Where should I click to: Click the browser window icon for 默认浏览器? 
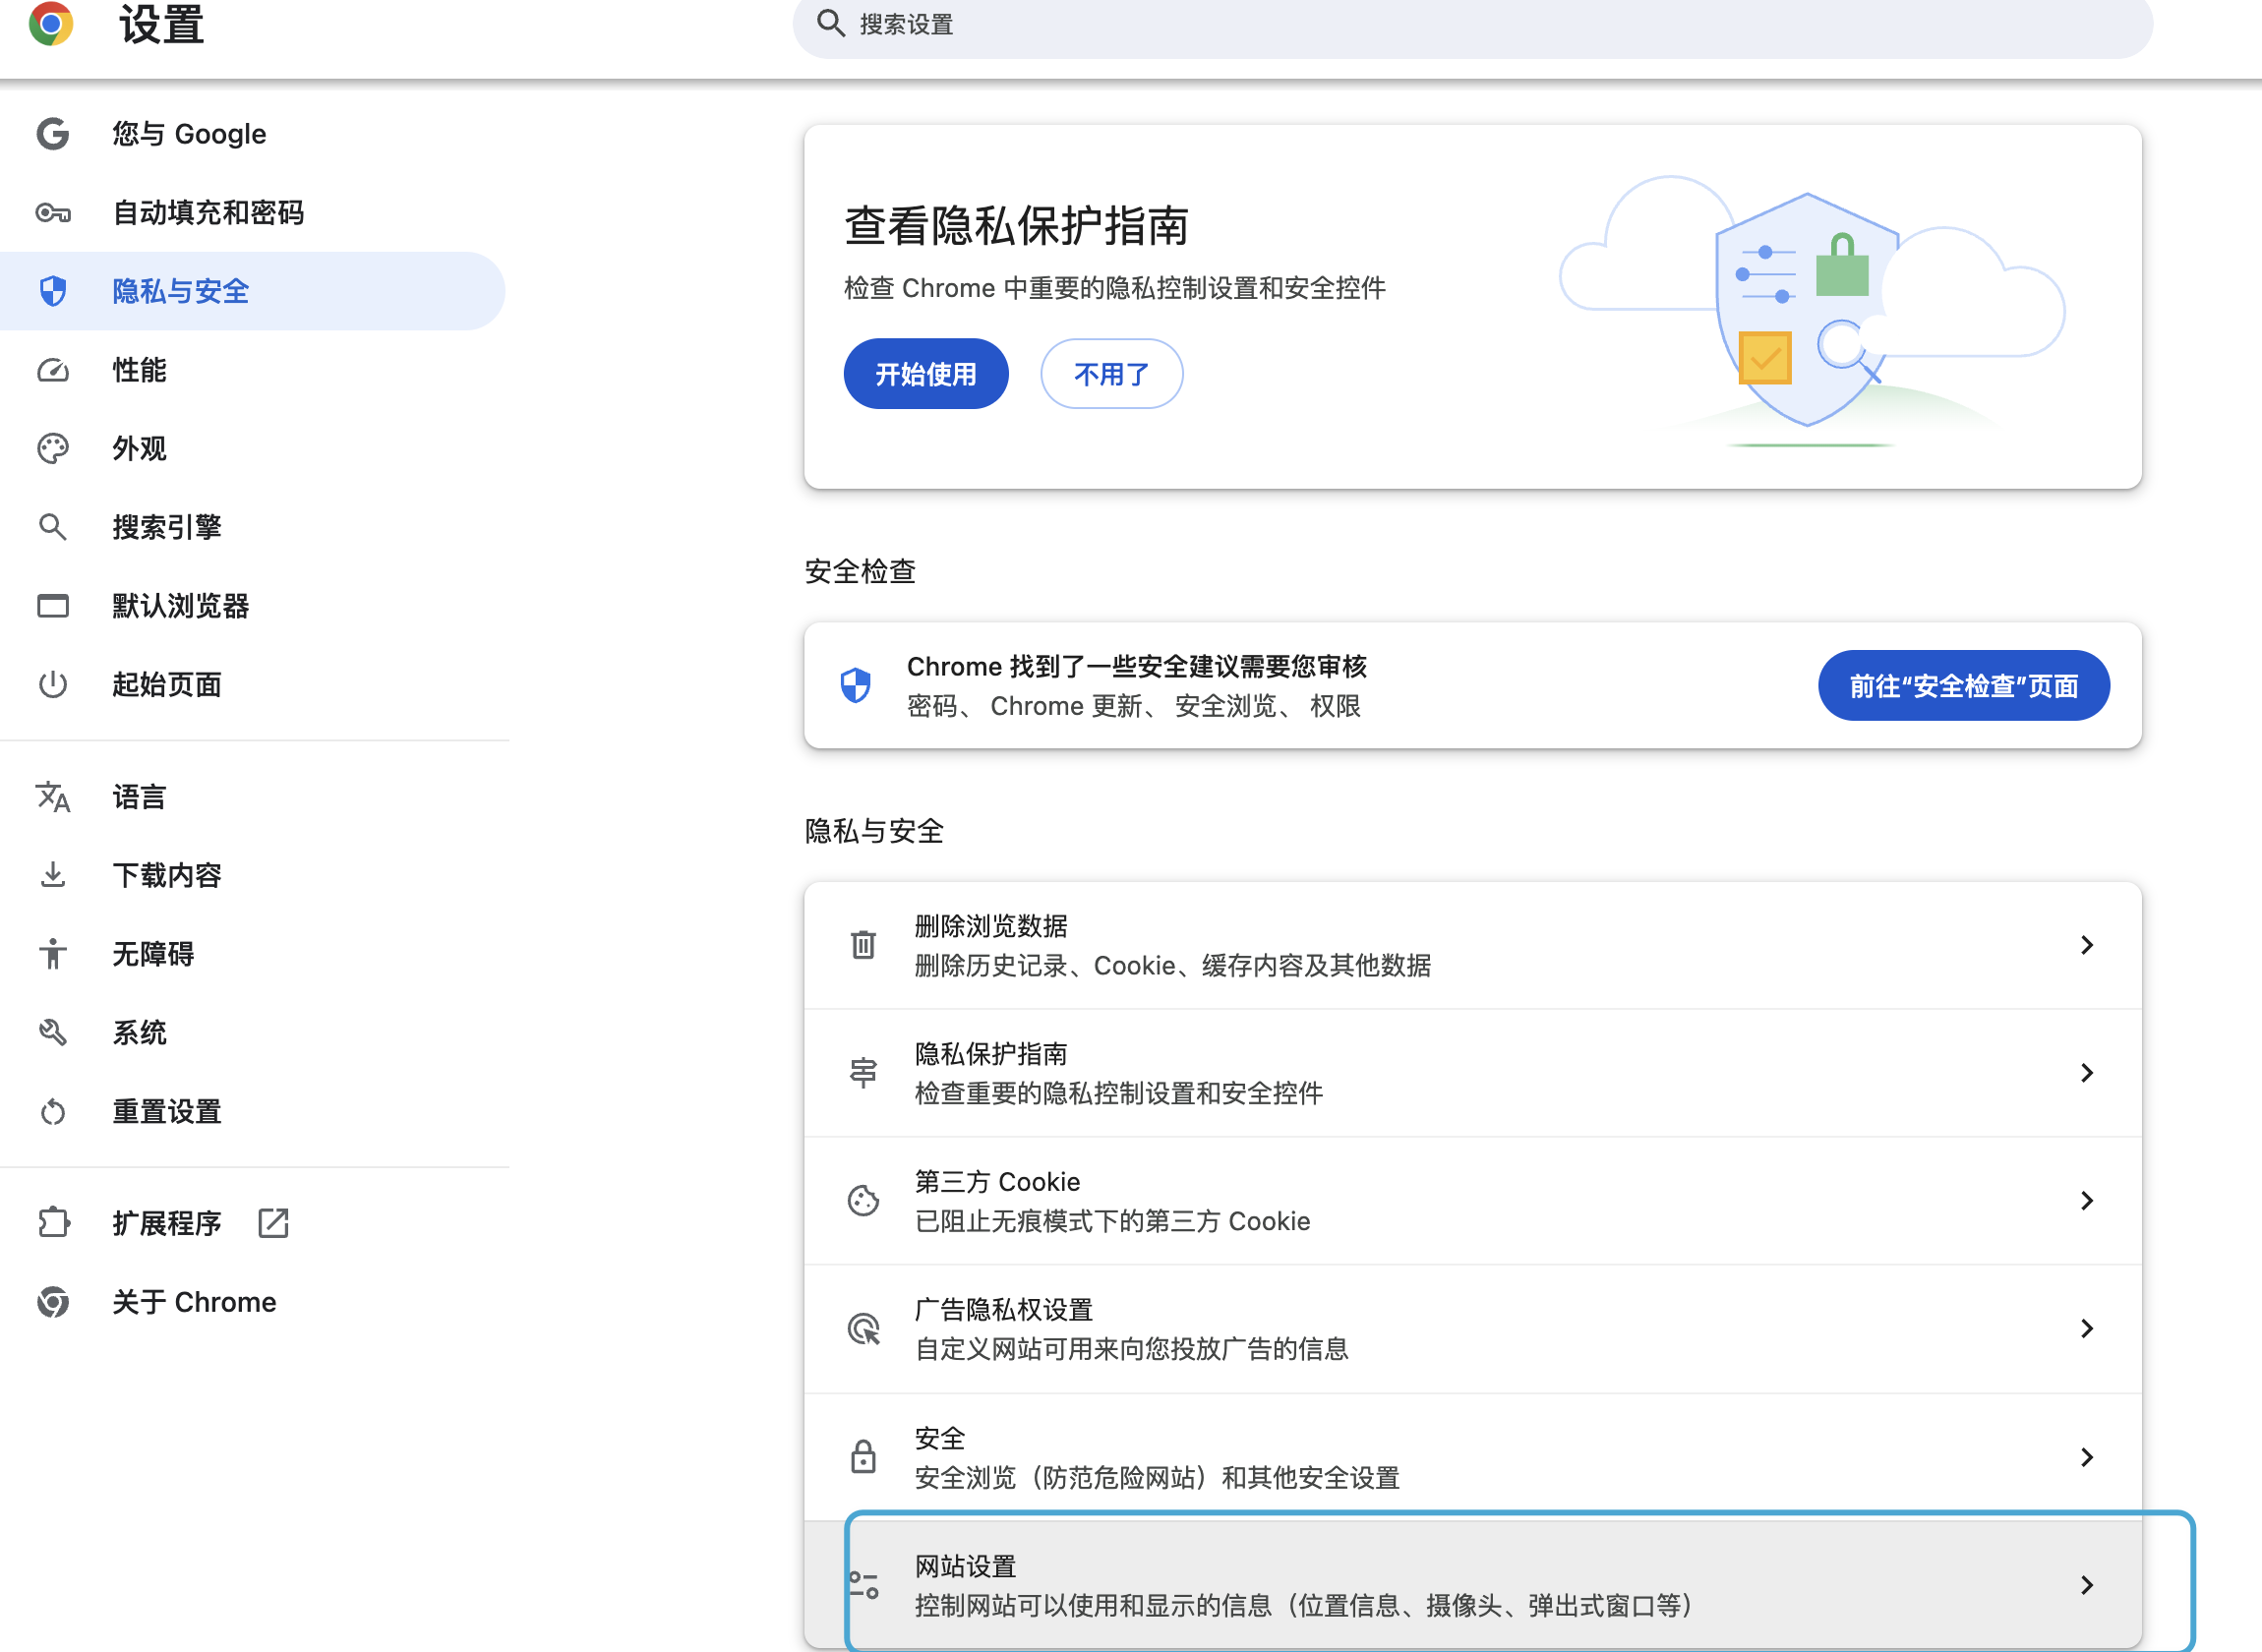click(53, 606)
